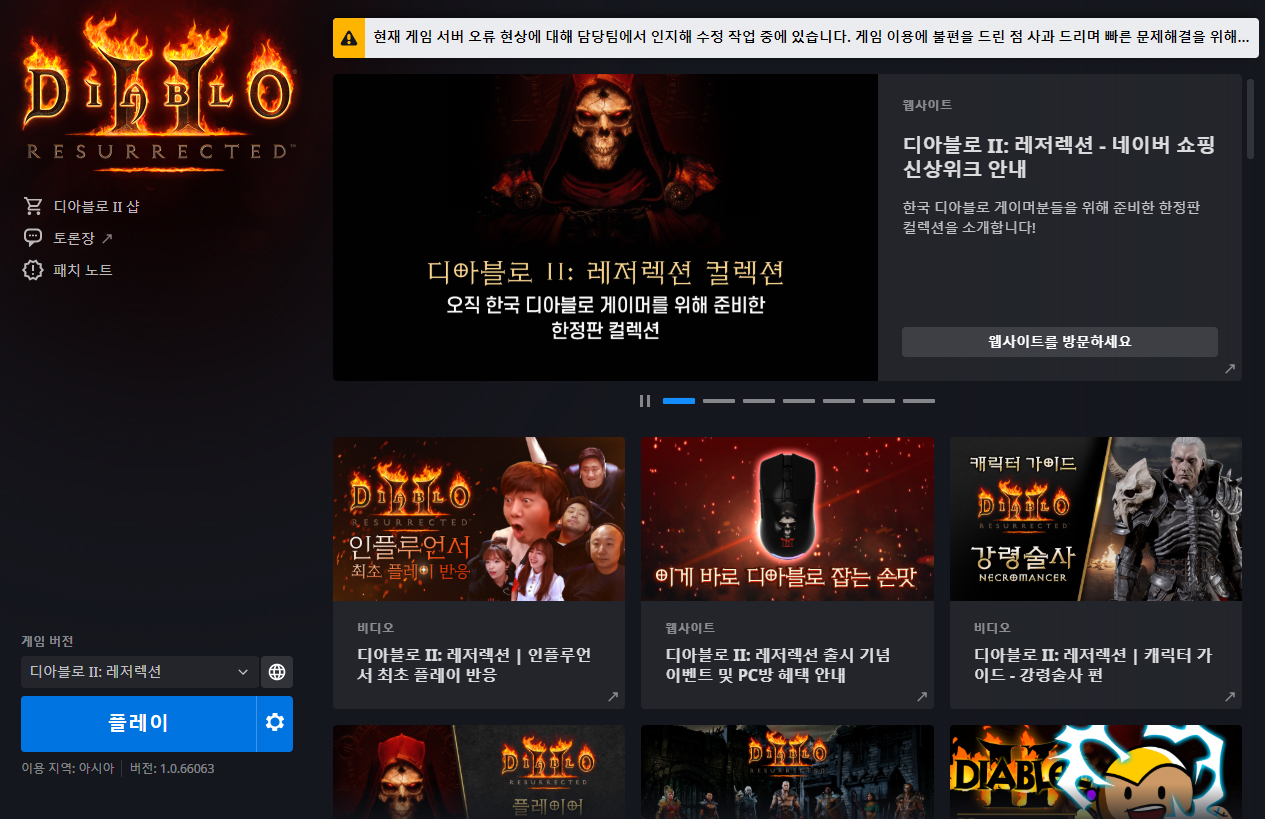Viewport: 1265px width, 819px height.
Task: Click title 네이버 쇼핑 신상위크 안내
Action: pos(1059,157)
